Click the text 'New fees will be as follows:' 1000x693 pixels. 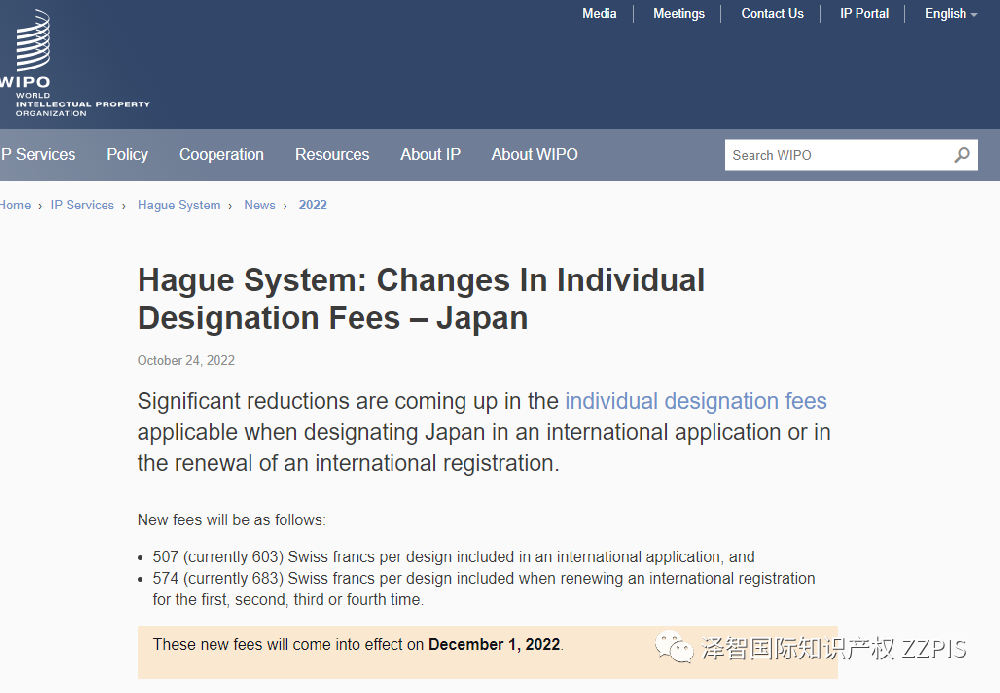232,520
